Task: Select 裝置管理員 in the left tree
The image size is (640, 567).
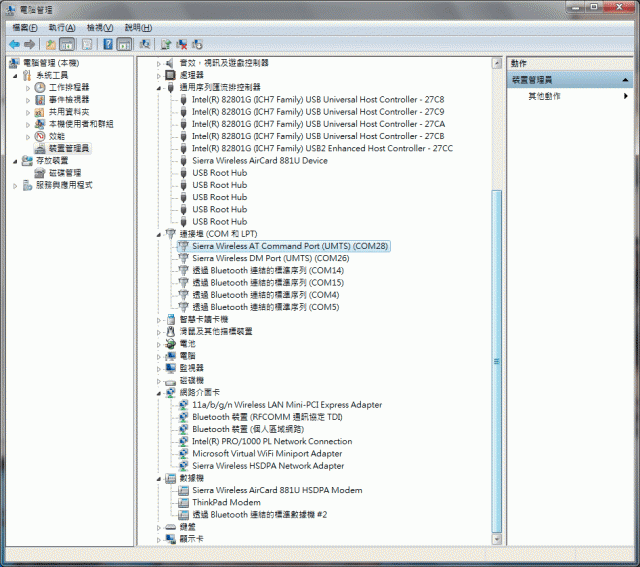Action: pos(69,149)
